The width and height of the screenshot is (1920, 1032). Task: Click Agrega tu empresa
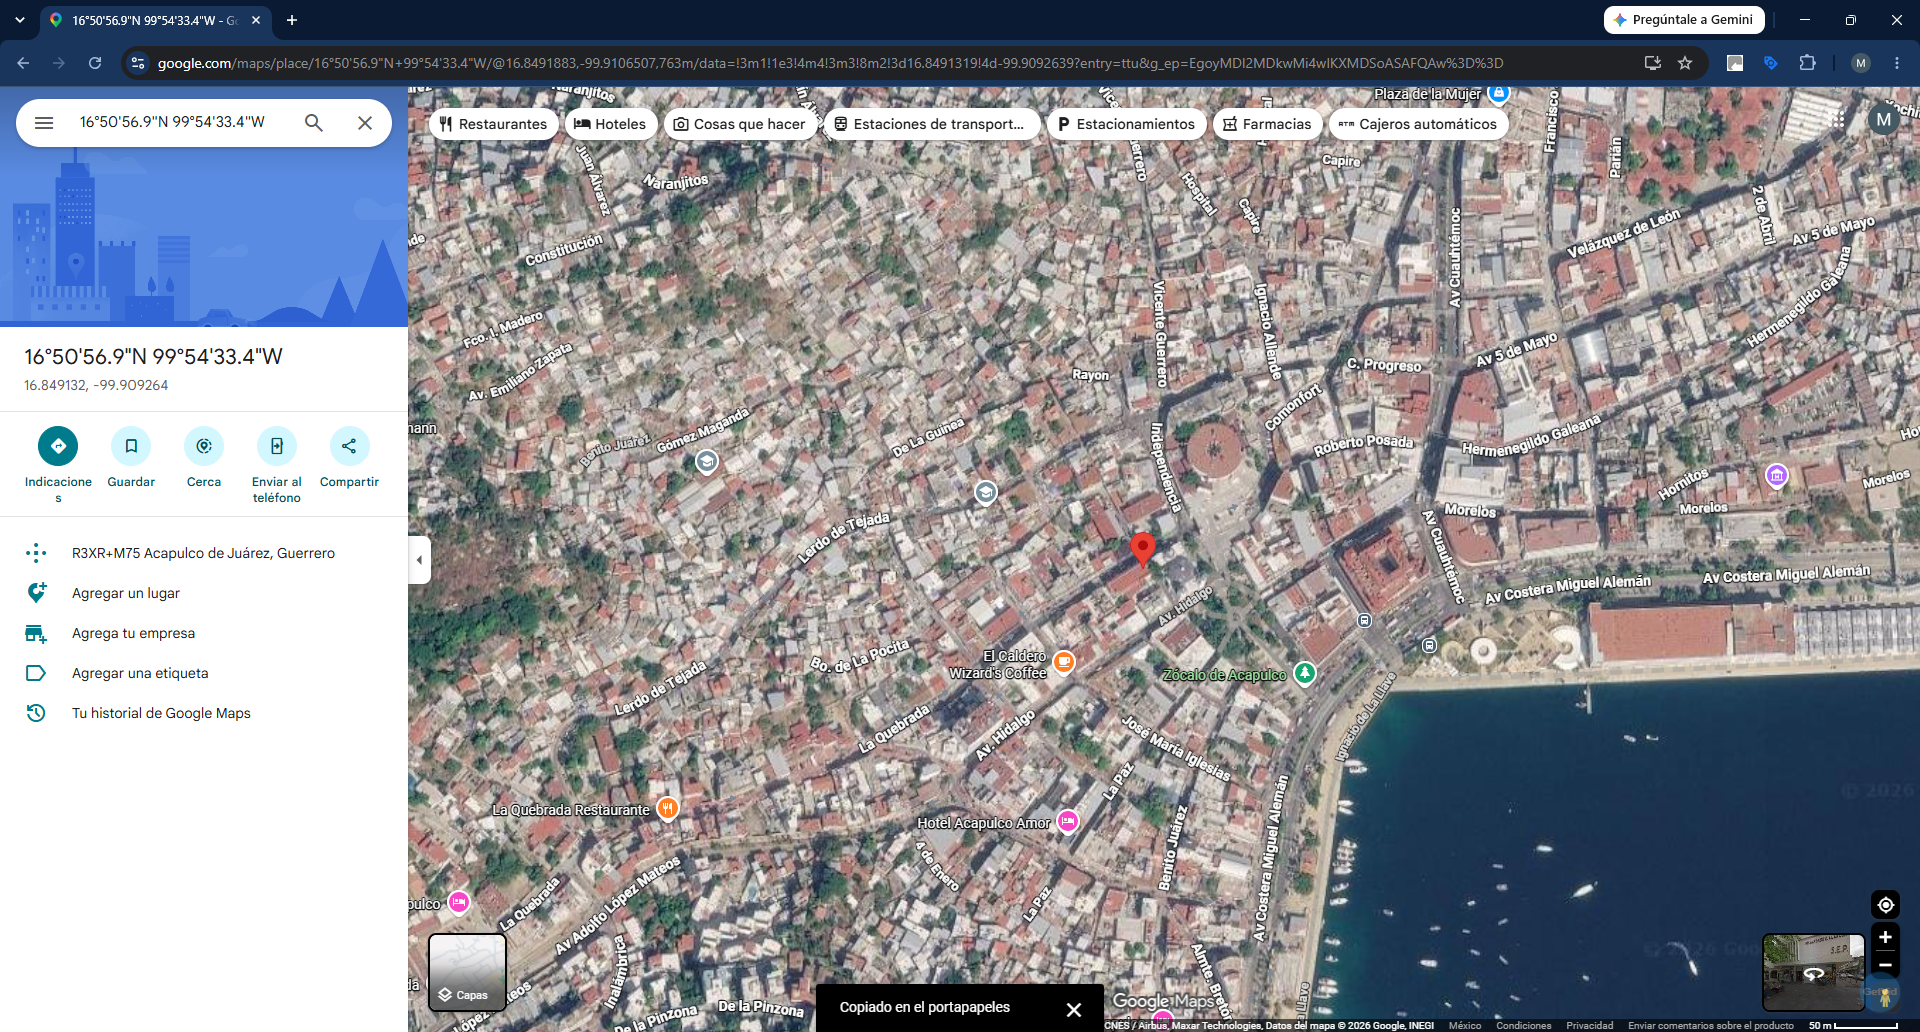(x=204, y=633)
